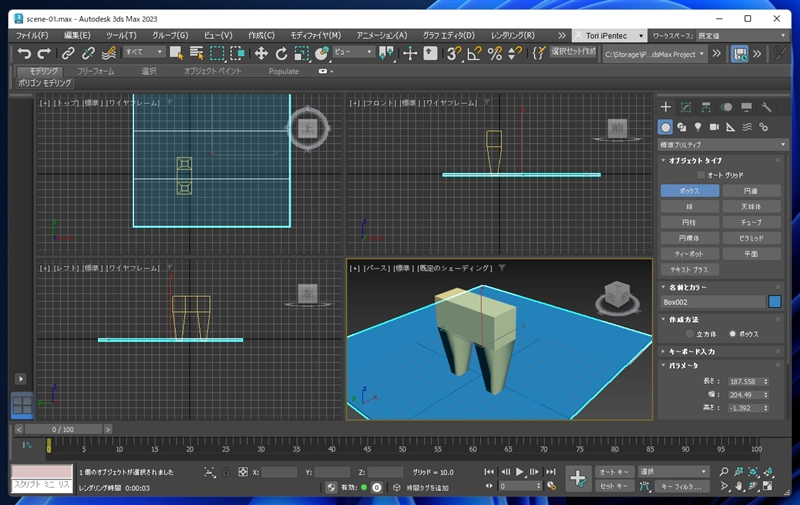Switch to Lights category icon
The width and height of the screenshot is (800, 505).
coord(698,127)
